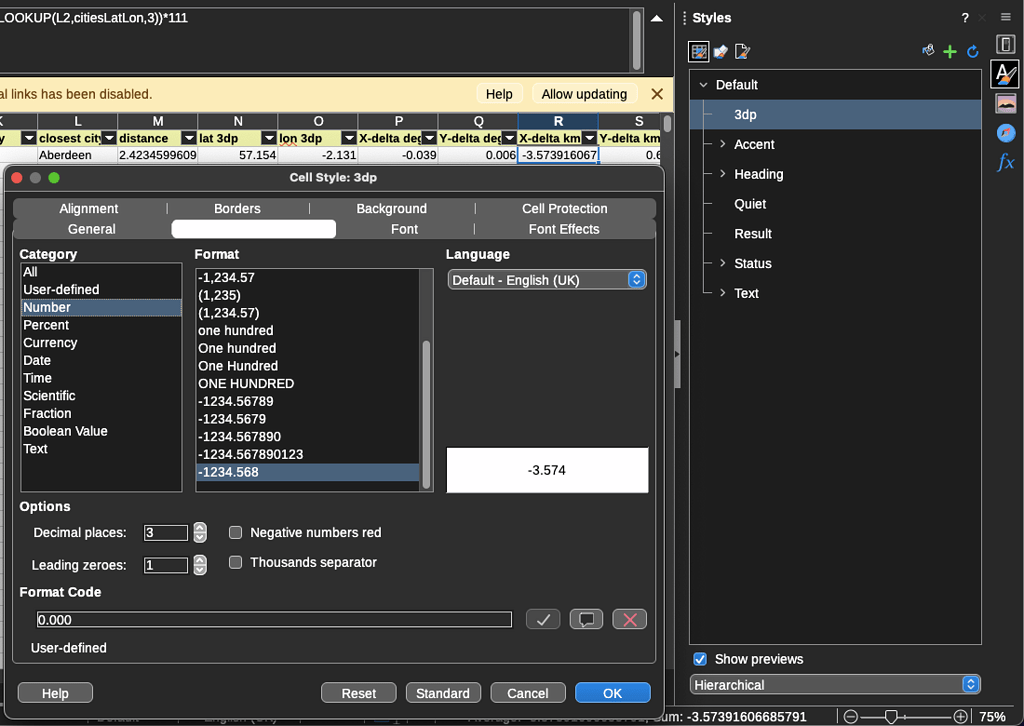The height and width of the screenshot is (726, 1024).
Task: Uncheck the Show previews checkbox
Action: coord(700,659)
